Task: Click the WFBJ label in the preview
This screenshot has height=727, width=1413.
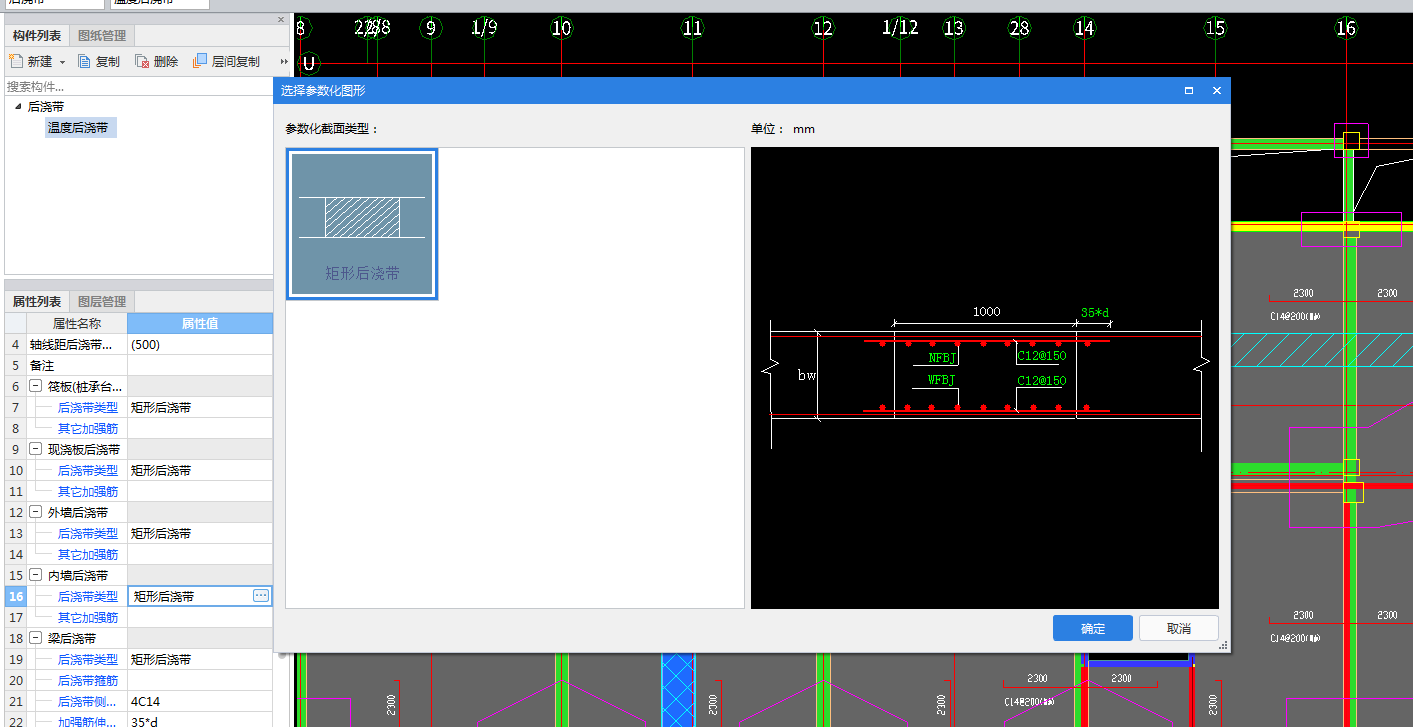Action: [942, 380]
